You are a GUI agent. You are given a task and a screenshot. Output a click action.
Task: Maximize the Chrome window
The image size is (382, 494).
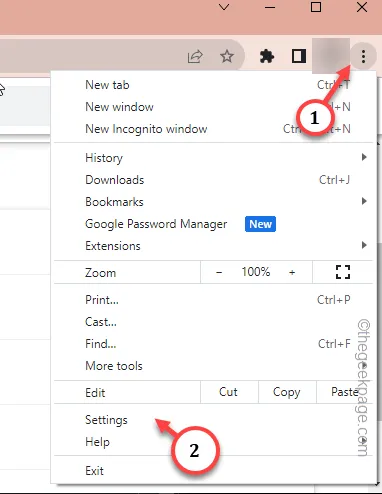[x=316, y=7]
